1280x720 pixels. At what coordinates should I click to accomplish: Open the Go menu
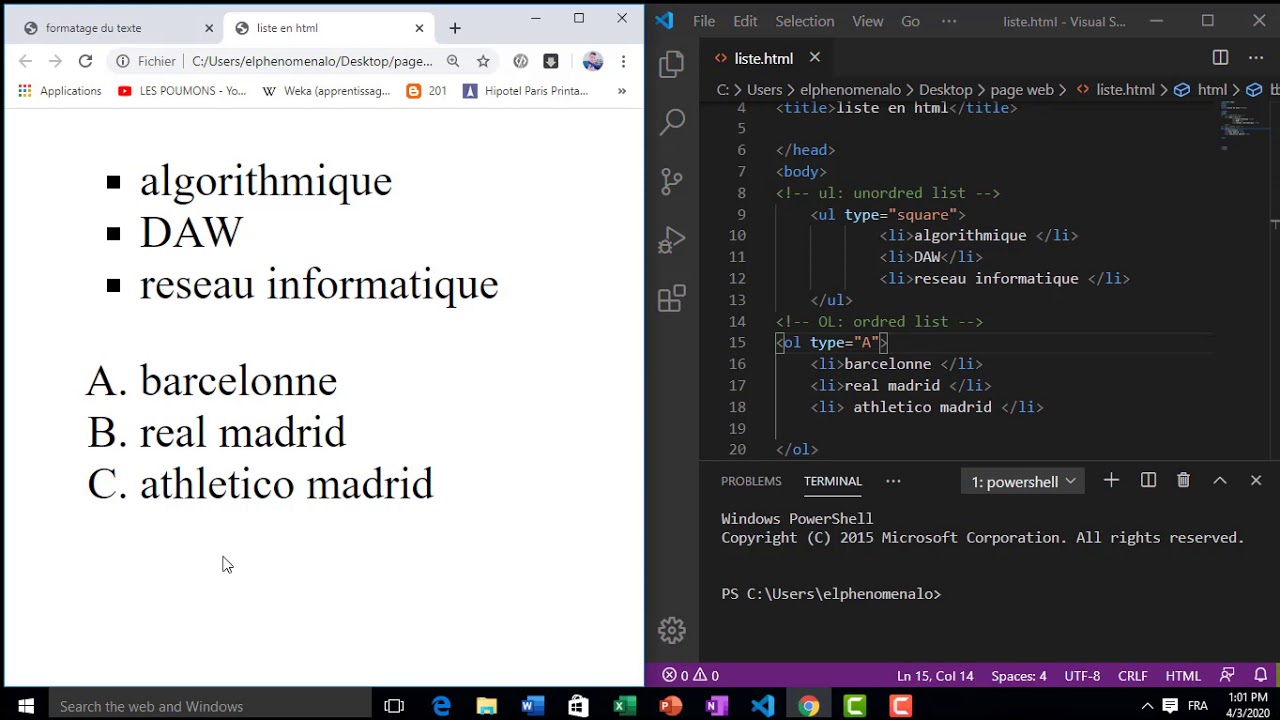[x=910, y=21]
